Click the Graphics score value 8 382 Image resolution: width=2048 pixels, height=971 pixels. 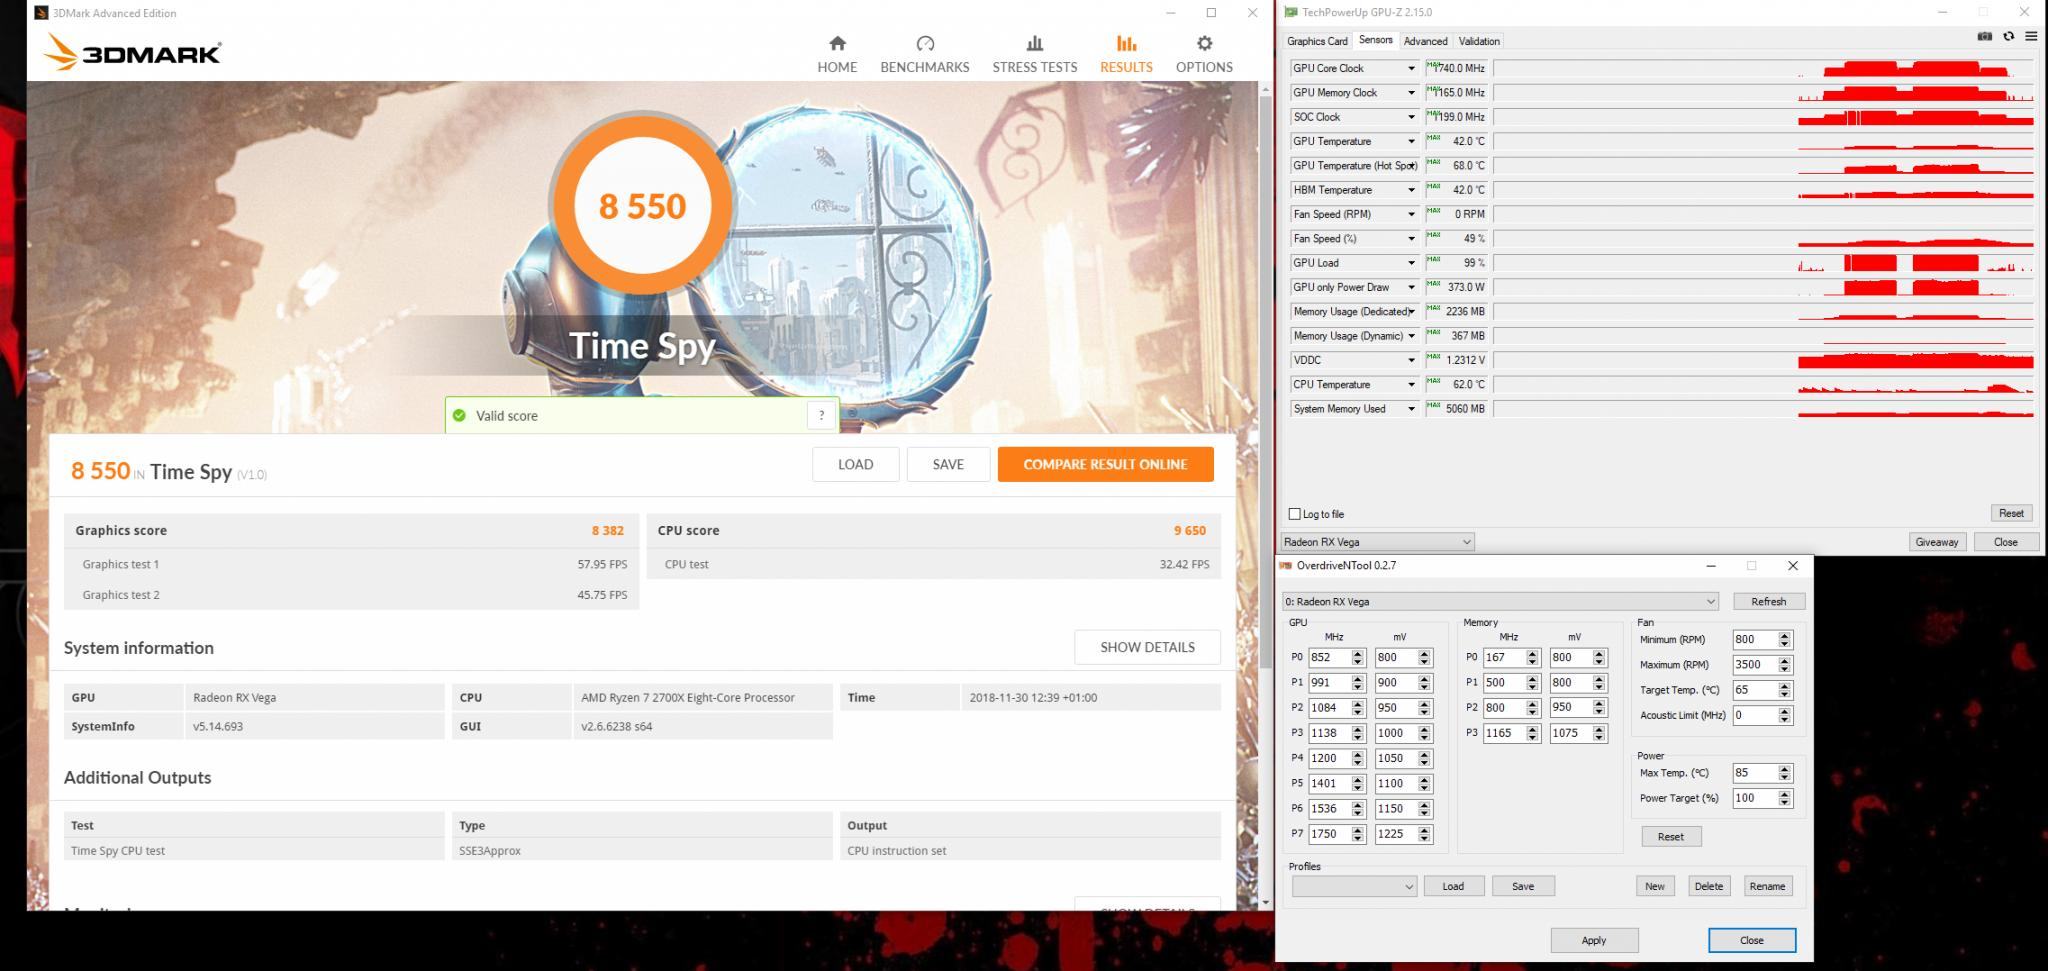pyautogui.click(x=607, y=531)
